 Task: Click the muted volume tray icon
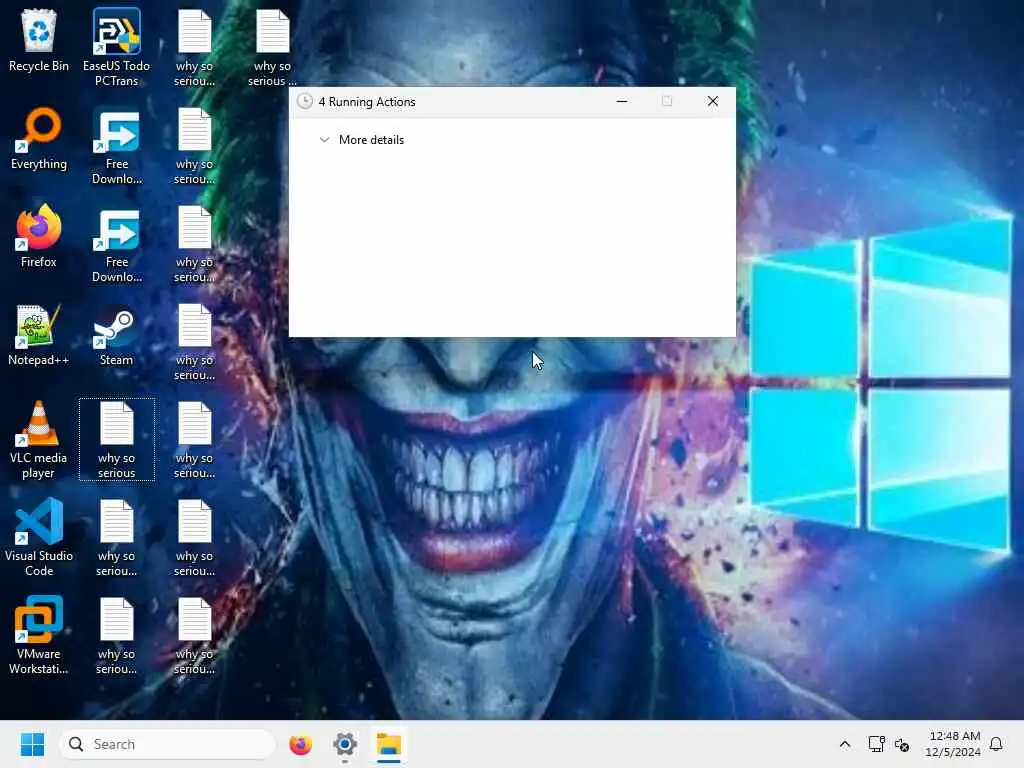click(902, 744)
